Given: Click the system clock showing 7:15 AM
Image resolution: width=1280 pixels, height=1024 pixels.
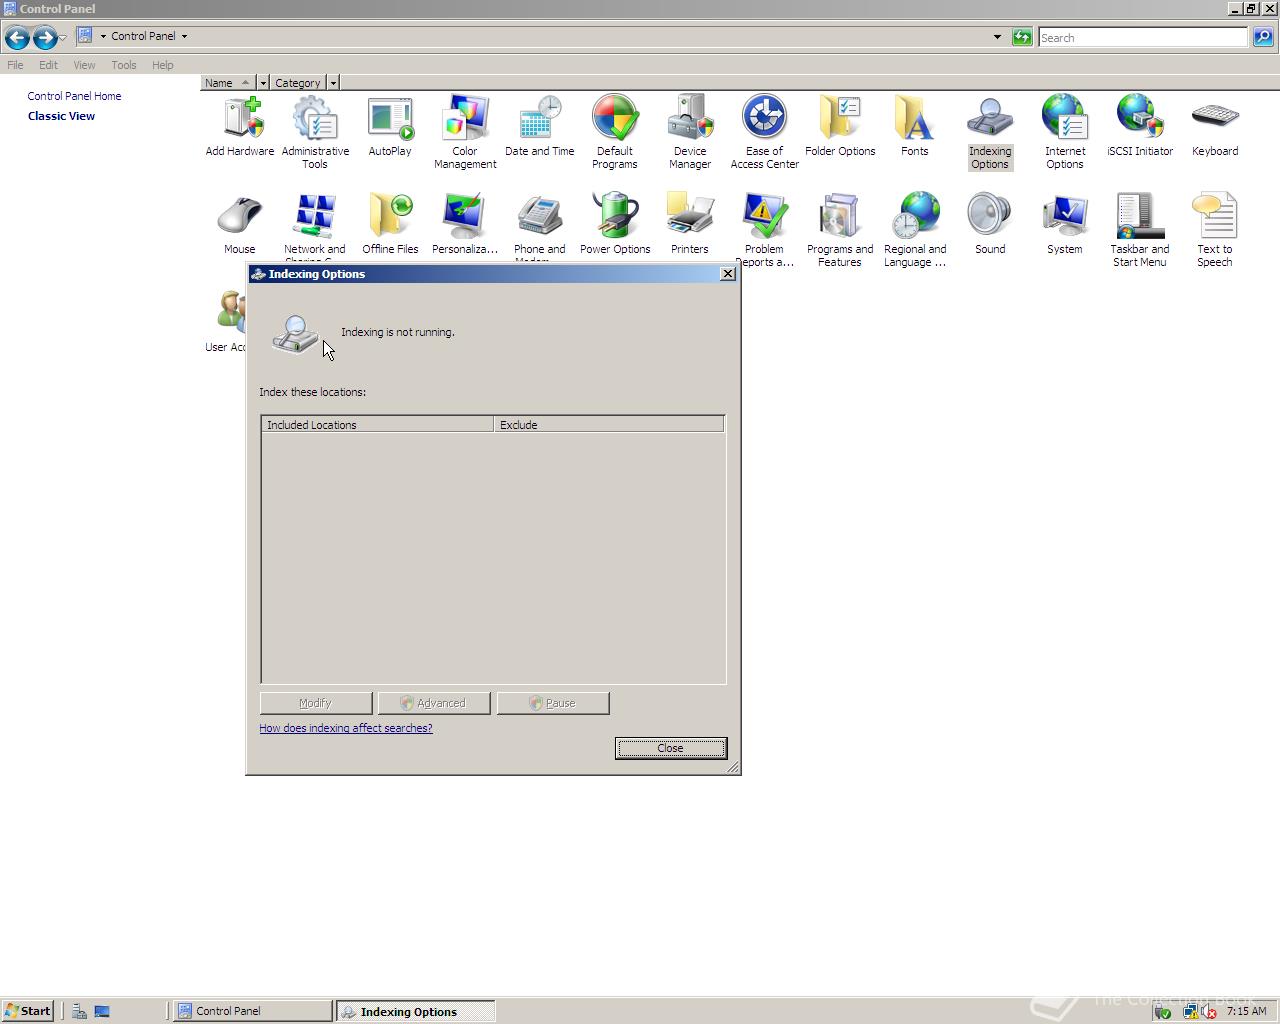Looking at the screenshot, I should click(1246, 1011).
